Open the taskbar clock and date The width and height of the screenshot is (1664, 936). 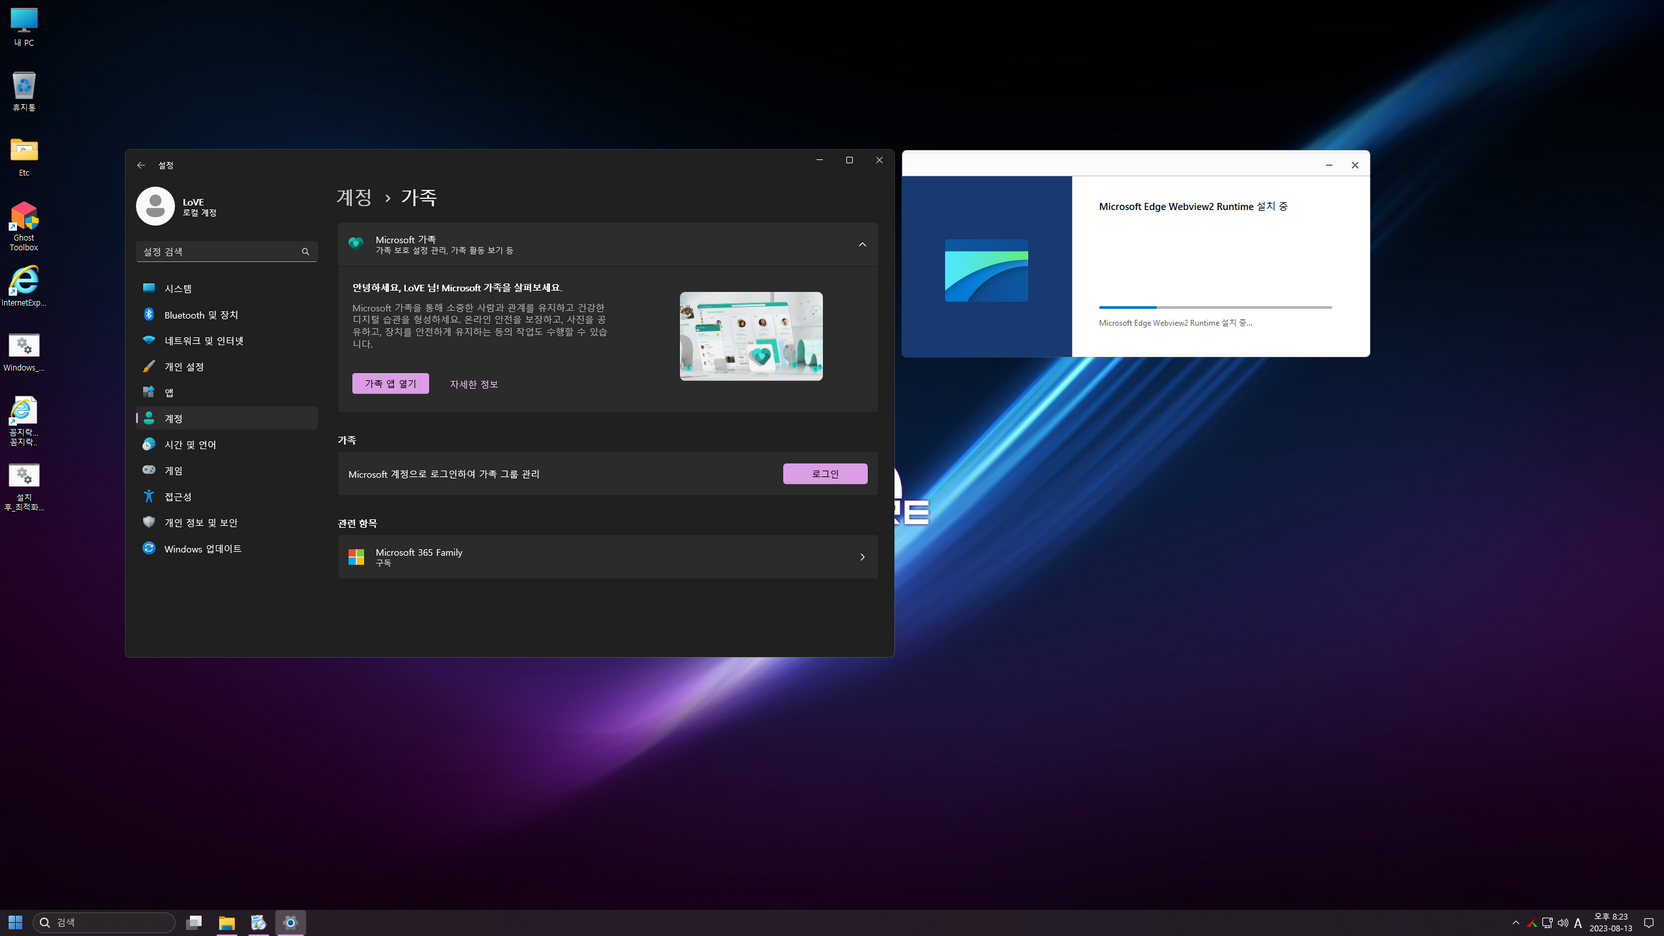point(1611,922)
